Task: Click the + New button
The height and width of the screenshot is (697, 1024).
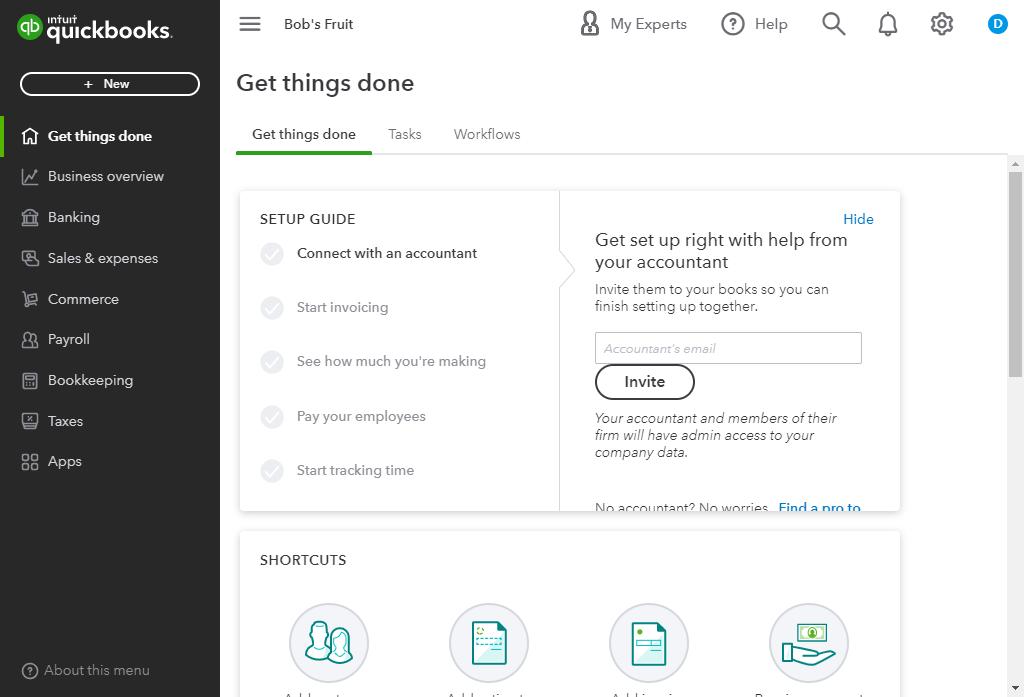Action: pyautogui.click(x=110, y=84)
